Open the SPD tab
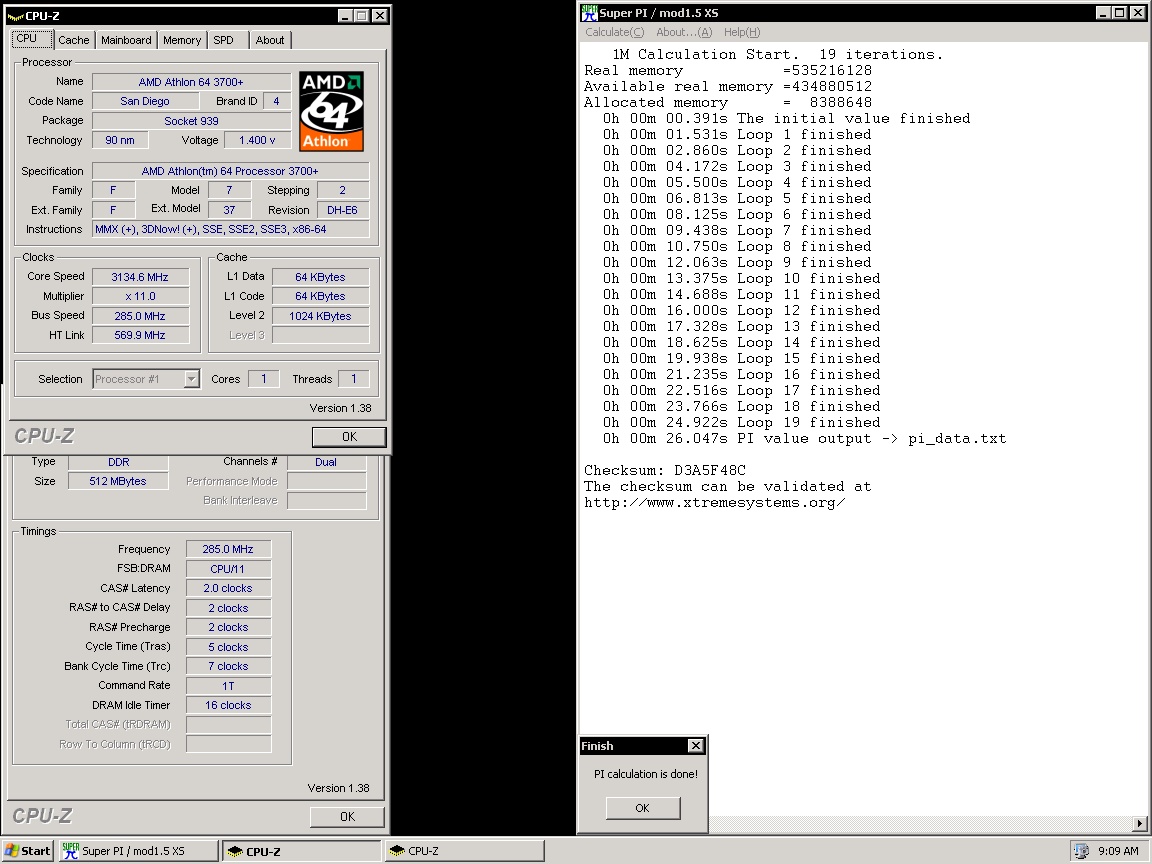1152x864 pixels. click(223, 40)
